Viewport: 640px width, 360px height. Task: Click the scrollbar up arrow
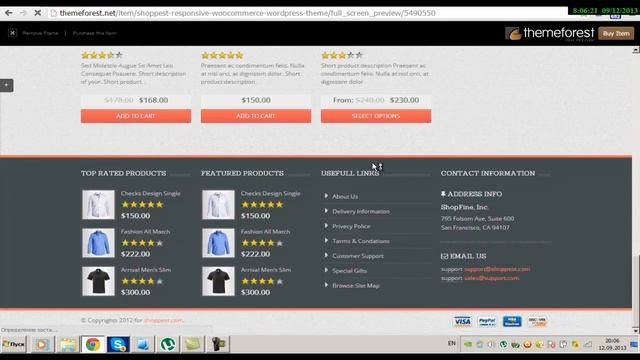click(636, 50)
